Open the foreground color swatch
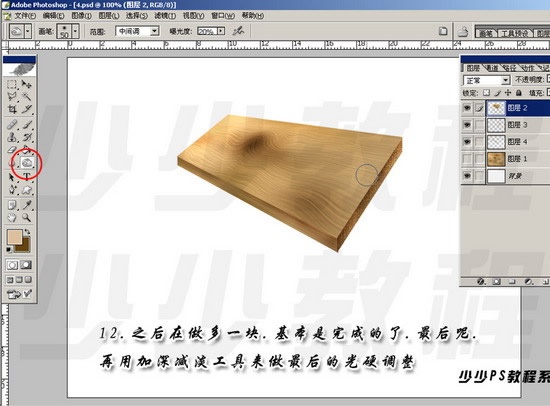This screenshot has height=406, width=550. click(15, 237)
